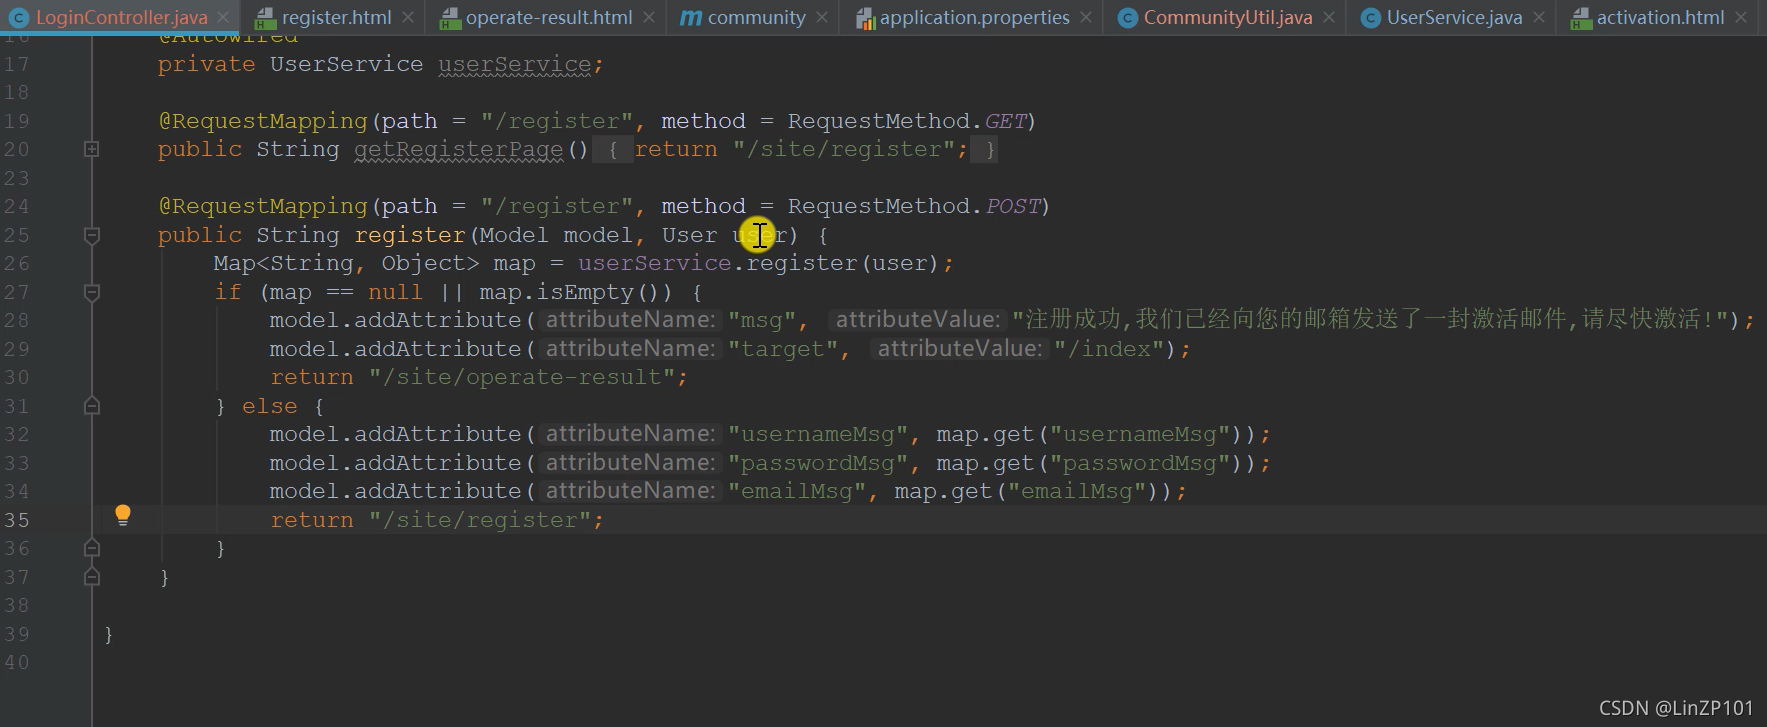Click RequestMethod.POST on line 24
This screenshot has height=727, width=1767.
click(x=913, y=206)
